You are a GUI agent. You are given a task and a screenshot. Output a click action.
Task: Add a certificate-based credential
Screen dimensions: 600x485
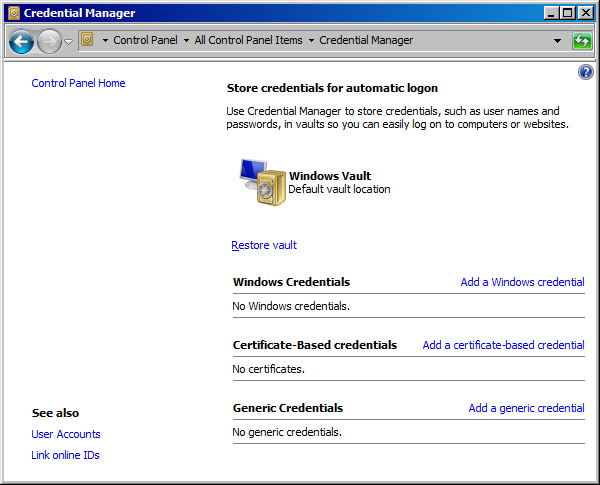coord(503,345)
